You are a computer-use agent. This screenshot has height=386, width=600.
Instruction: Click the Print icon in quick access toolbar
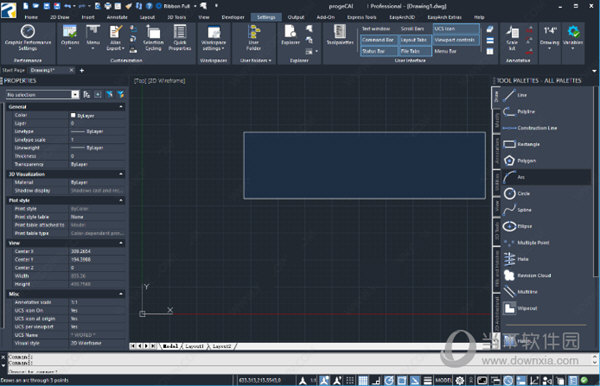108,6
